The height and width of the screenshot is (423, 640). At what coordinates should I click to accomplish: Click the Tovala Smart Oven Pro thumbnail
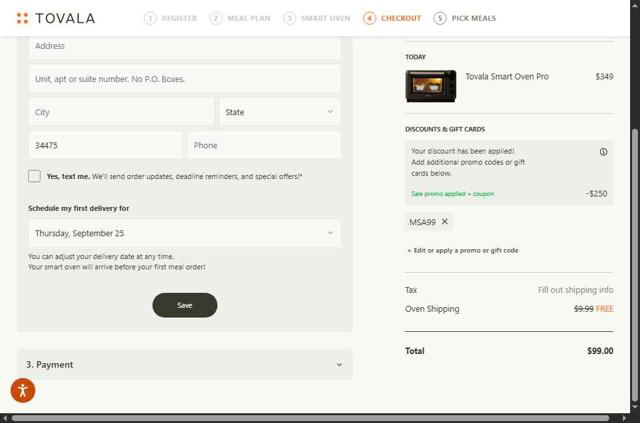point(431,86)
